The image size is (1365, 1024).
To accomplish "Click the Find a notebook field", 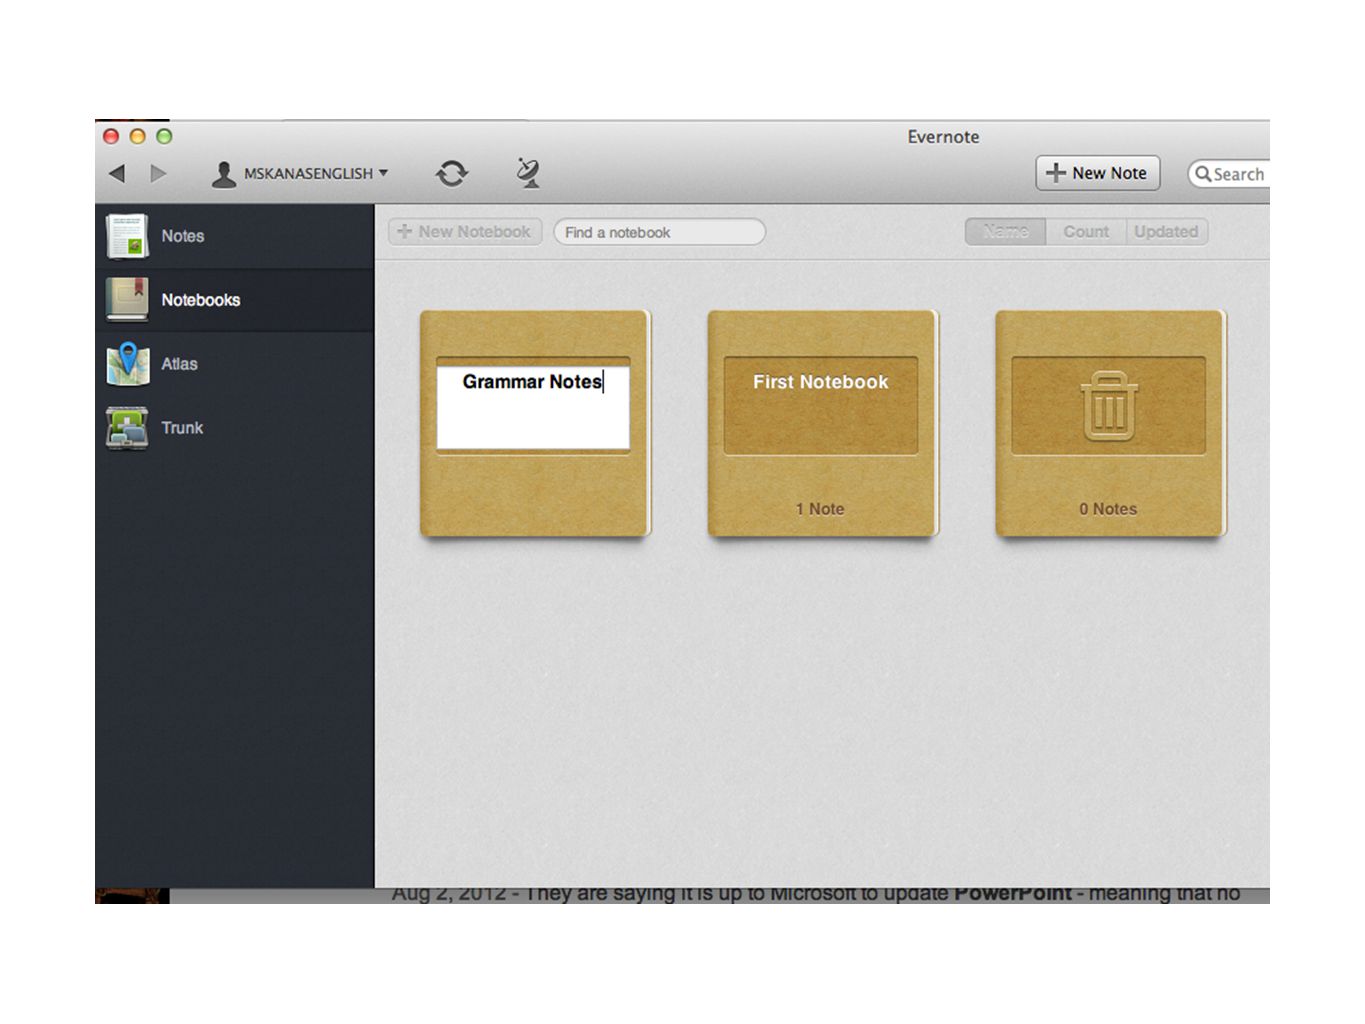I will coord(659,232).
